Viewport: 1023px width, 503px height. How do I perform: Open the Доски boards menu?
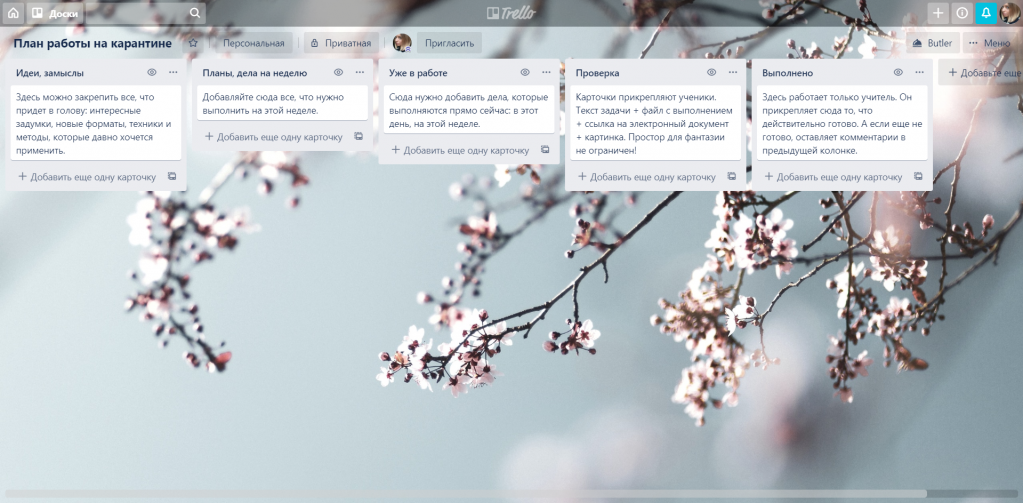point(55,13)
